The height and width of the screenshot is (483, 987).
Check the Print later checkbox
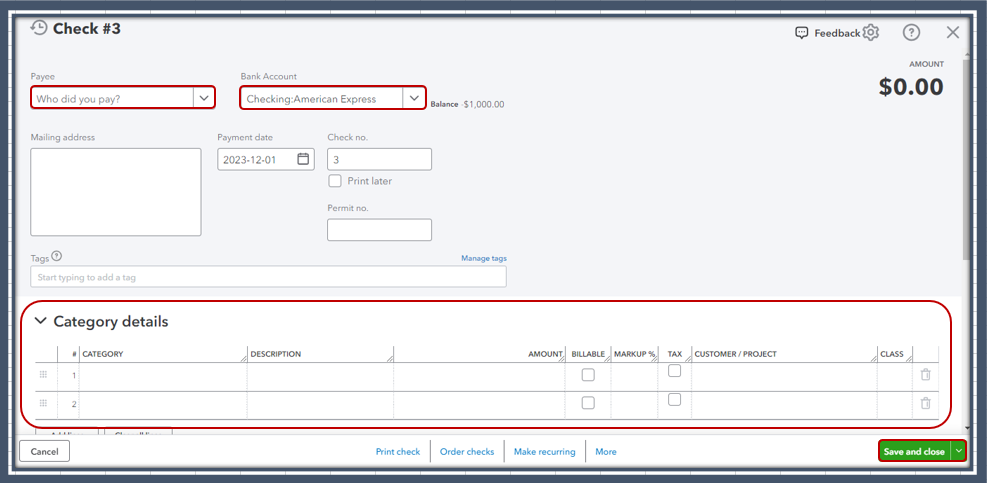coord(336,181)
